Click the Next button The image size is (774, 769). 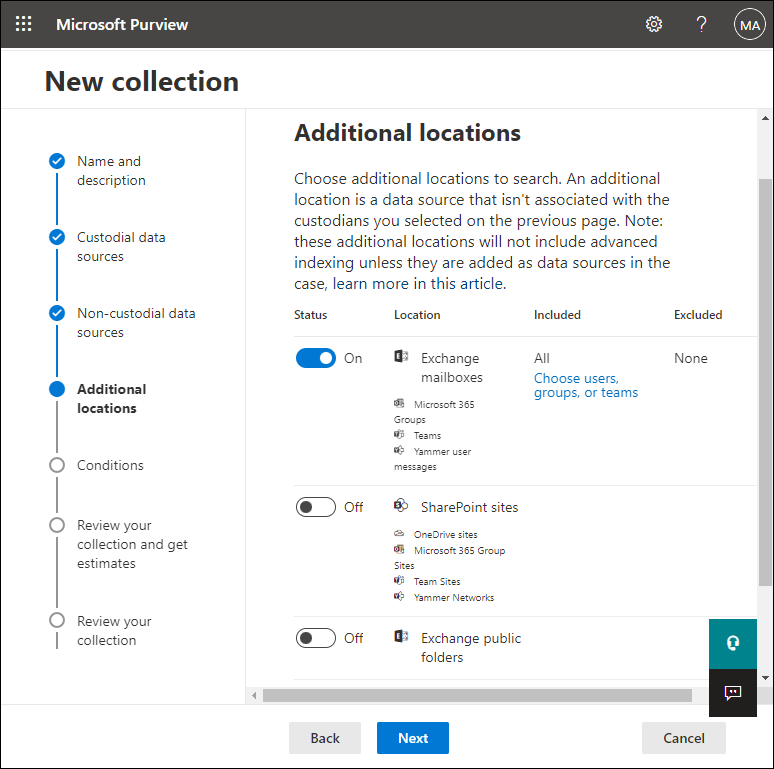(x=413, y=738)
